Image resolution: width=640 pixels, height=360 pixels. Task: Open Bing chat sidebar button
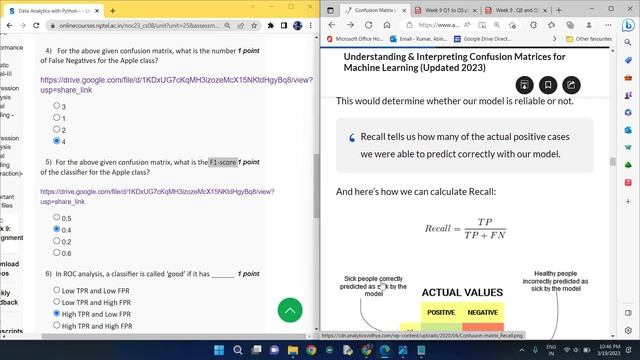628,25
